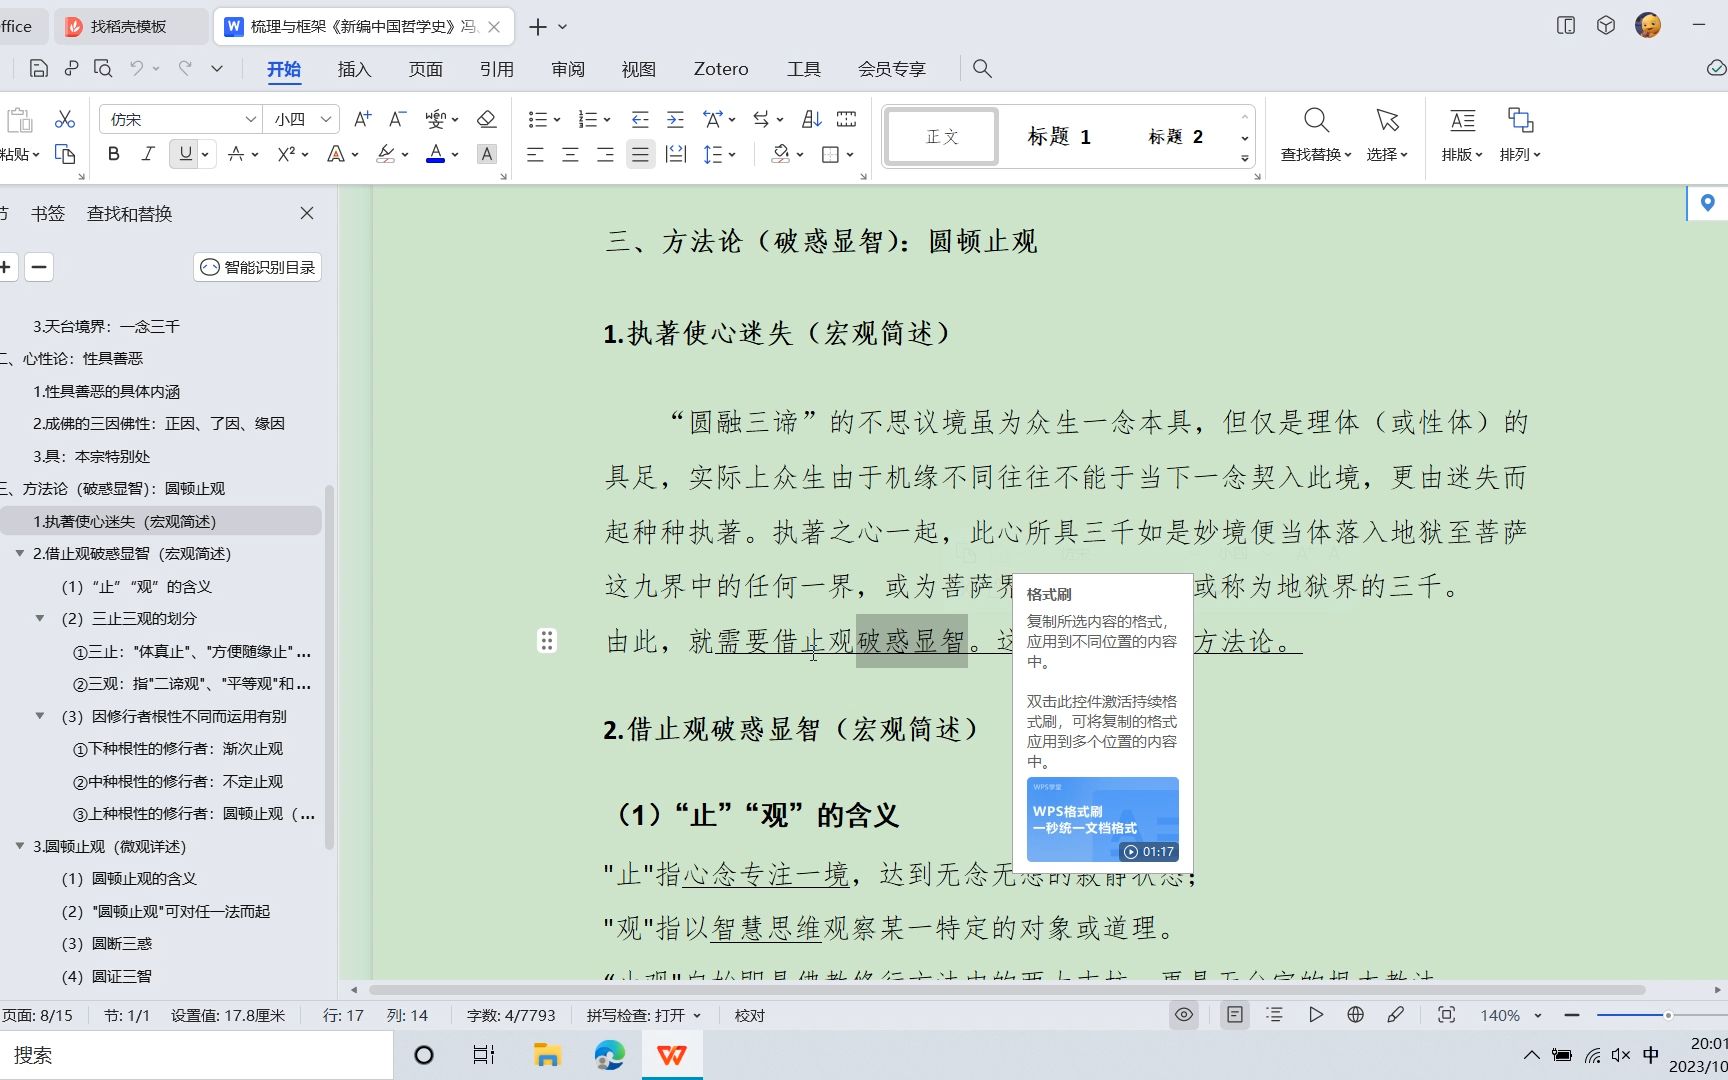
Task: Click superscript X² icon
Action: tap(287, 154)
